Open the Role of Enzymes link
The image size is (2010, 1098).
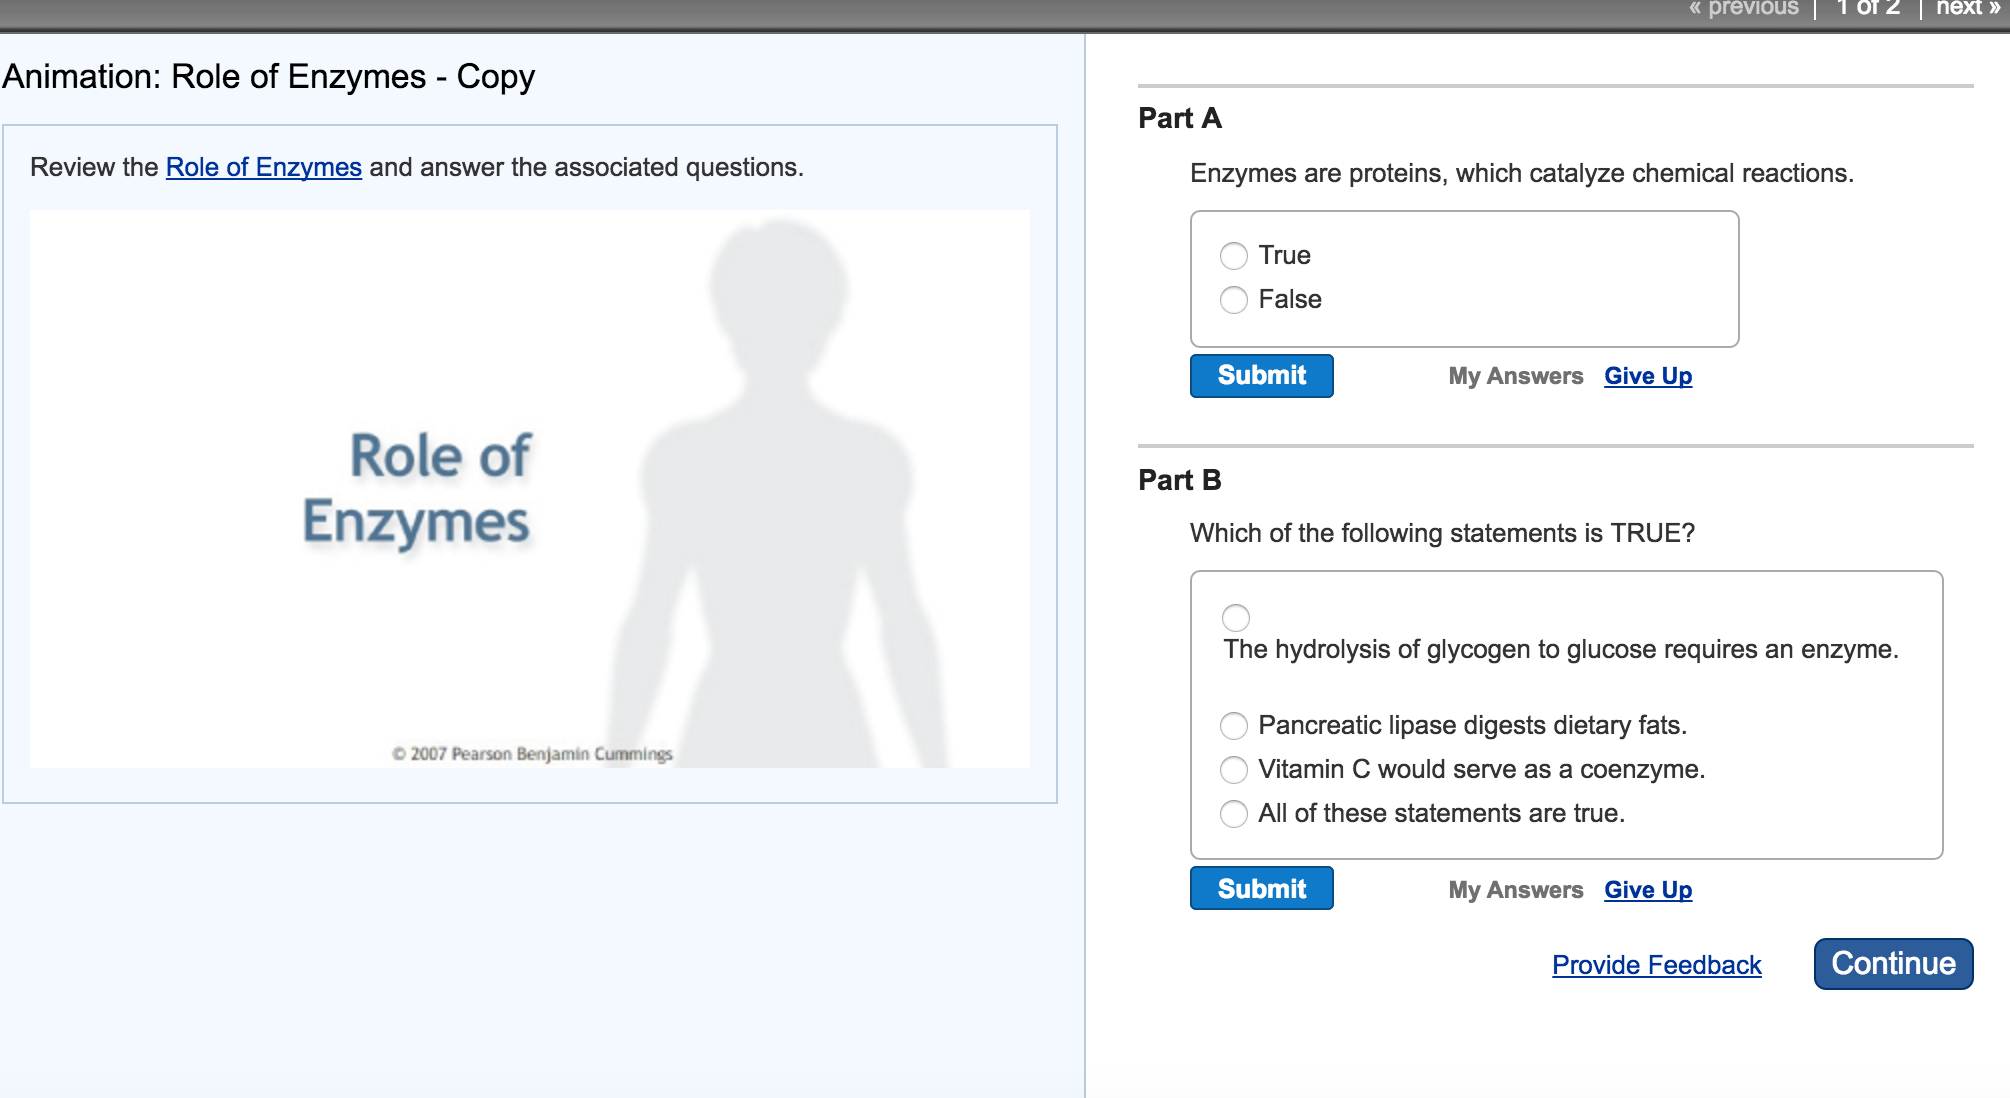263,167
